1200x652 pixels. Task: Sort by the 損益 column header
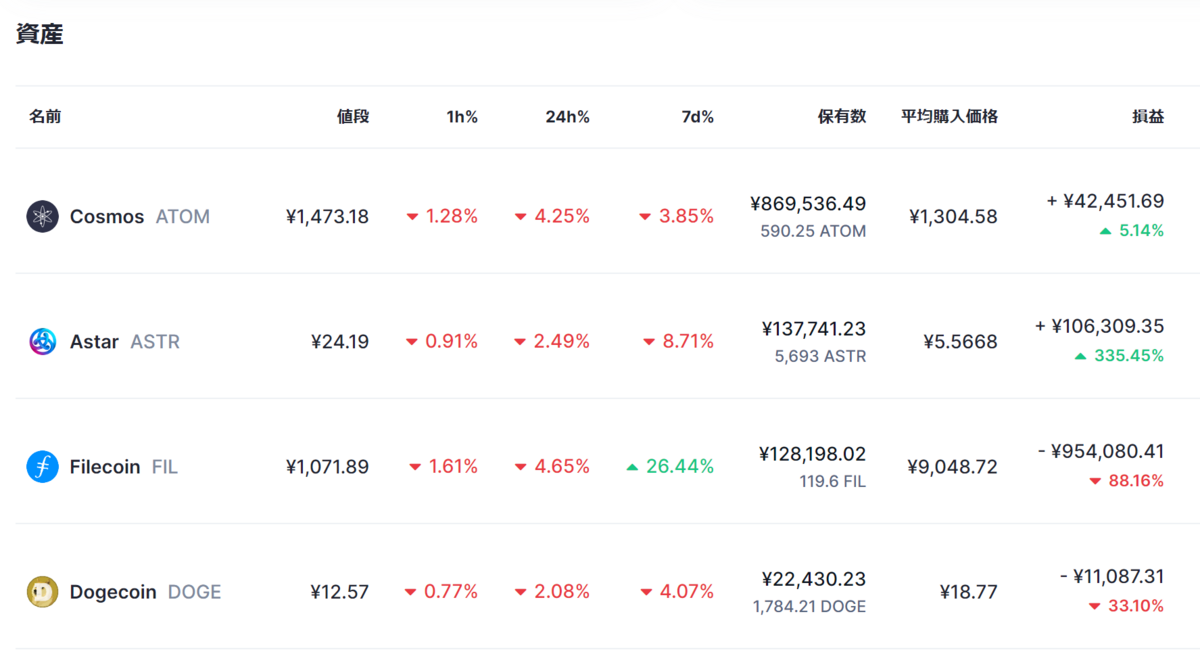pos(1148,117)
